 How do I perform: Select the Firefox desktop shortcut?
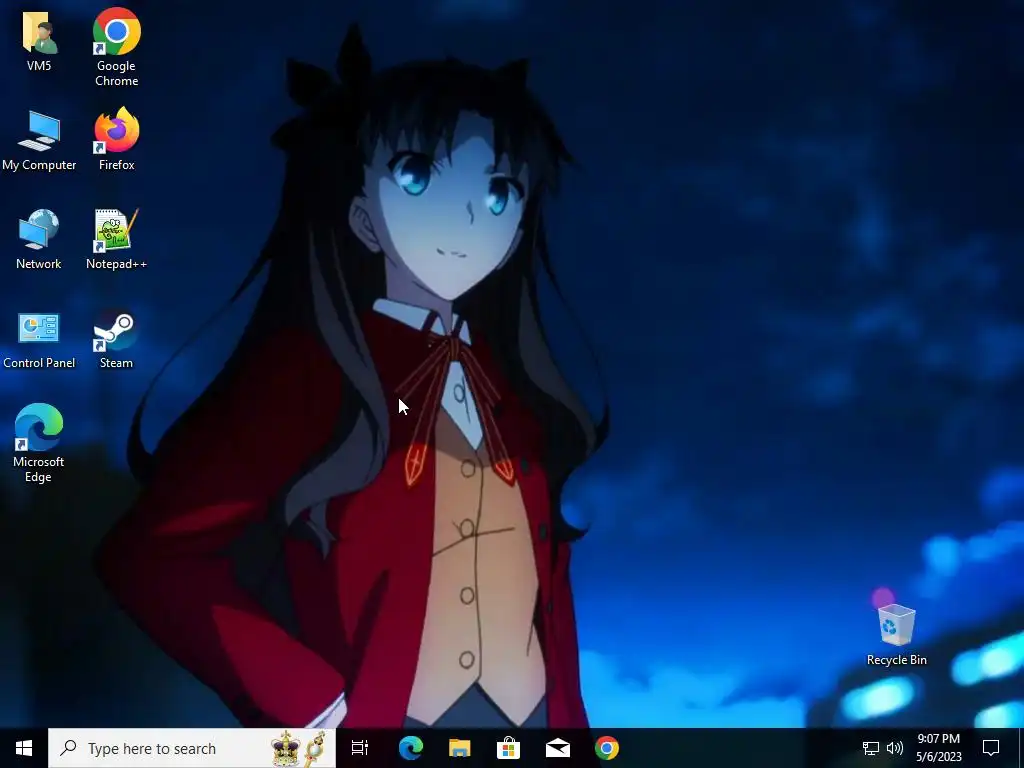coord(116,139)
